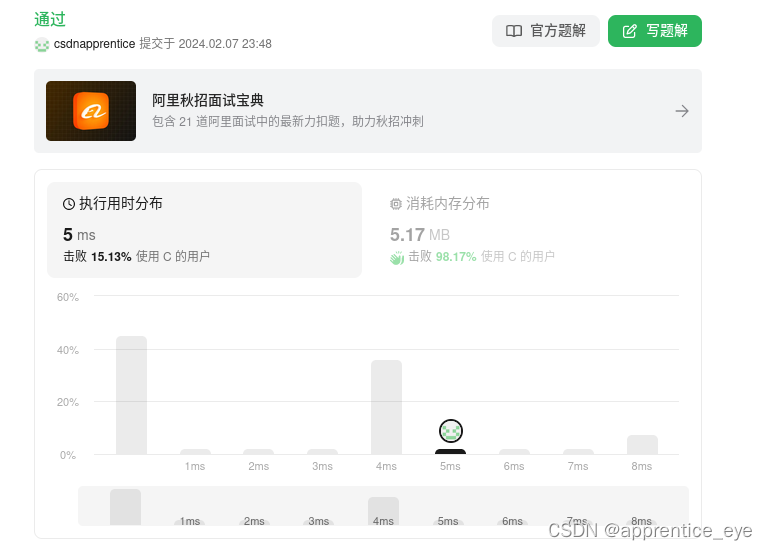This screenshot has width=767, height=550.
Task: Open the csdnapprentice username link
Action: [94, 44]
